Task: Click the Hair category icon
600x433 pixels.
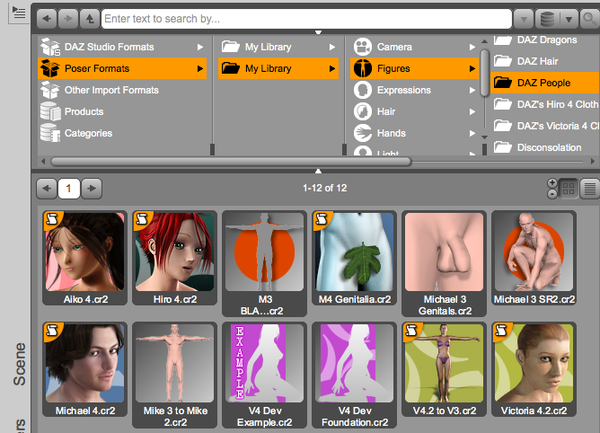Action: (x=363, y=111)
